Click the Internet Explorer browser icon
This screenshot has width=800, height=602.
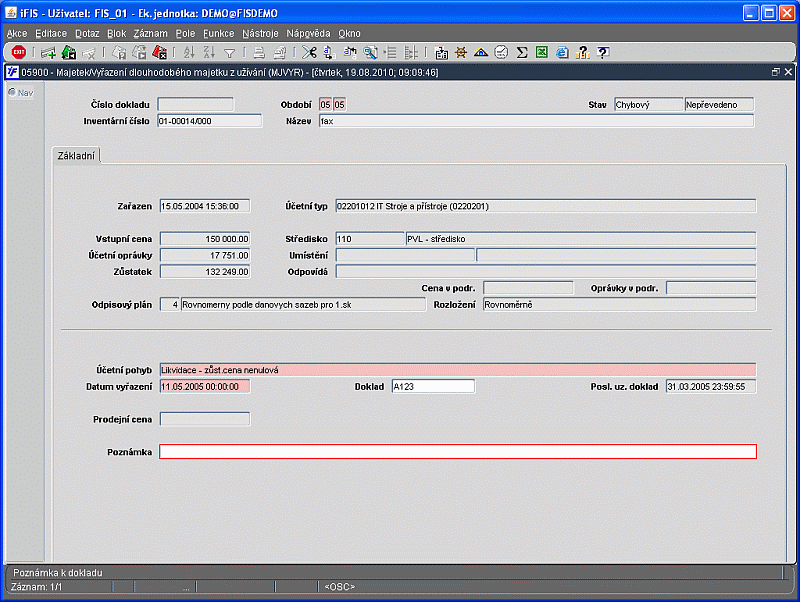point(562,53)
